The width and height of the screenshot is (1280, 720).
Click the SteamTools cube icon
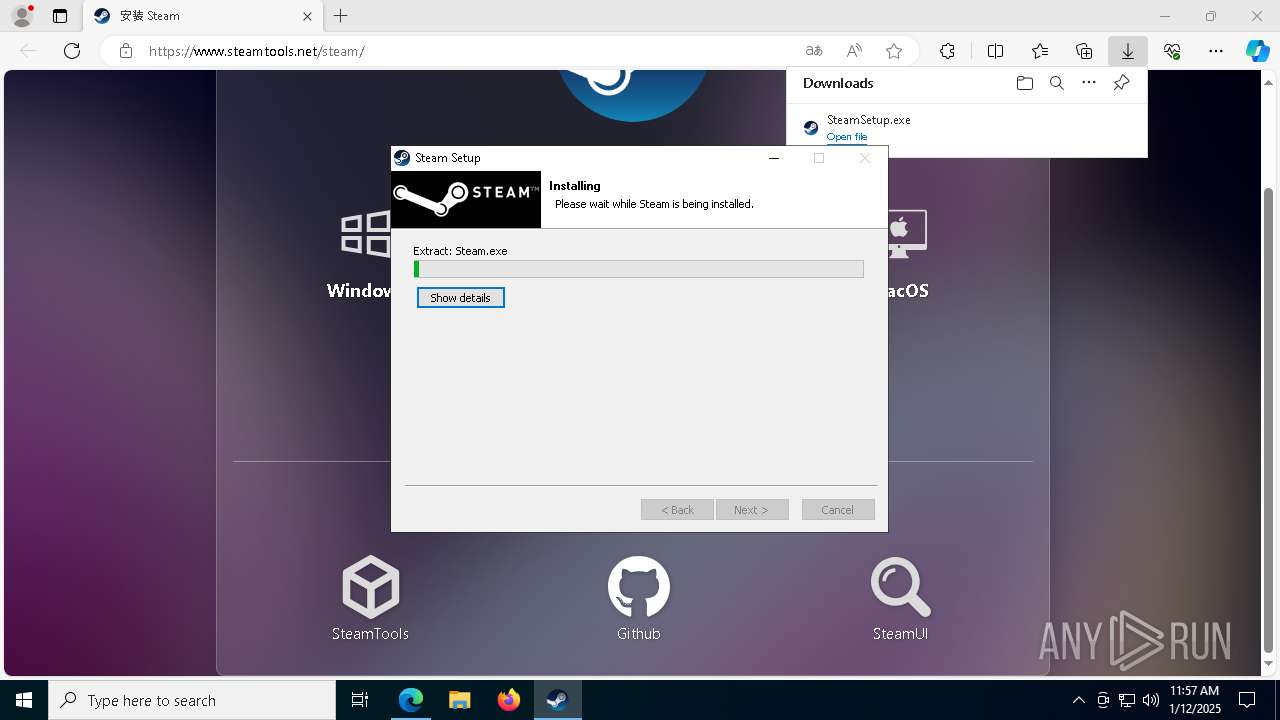370,587
